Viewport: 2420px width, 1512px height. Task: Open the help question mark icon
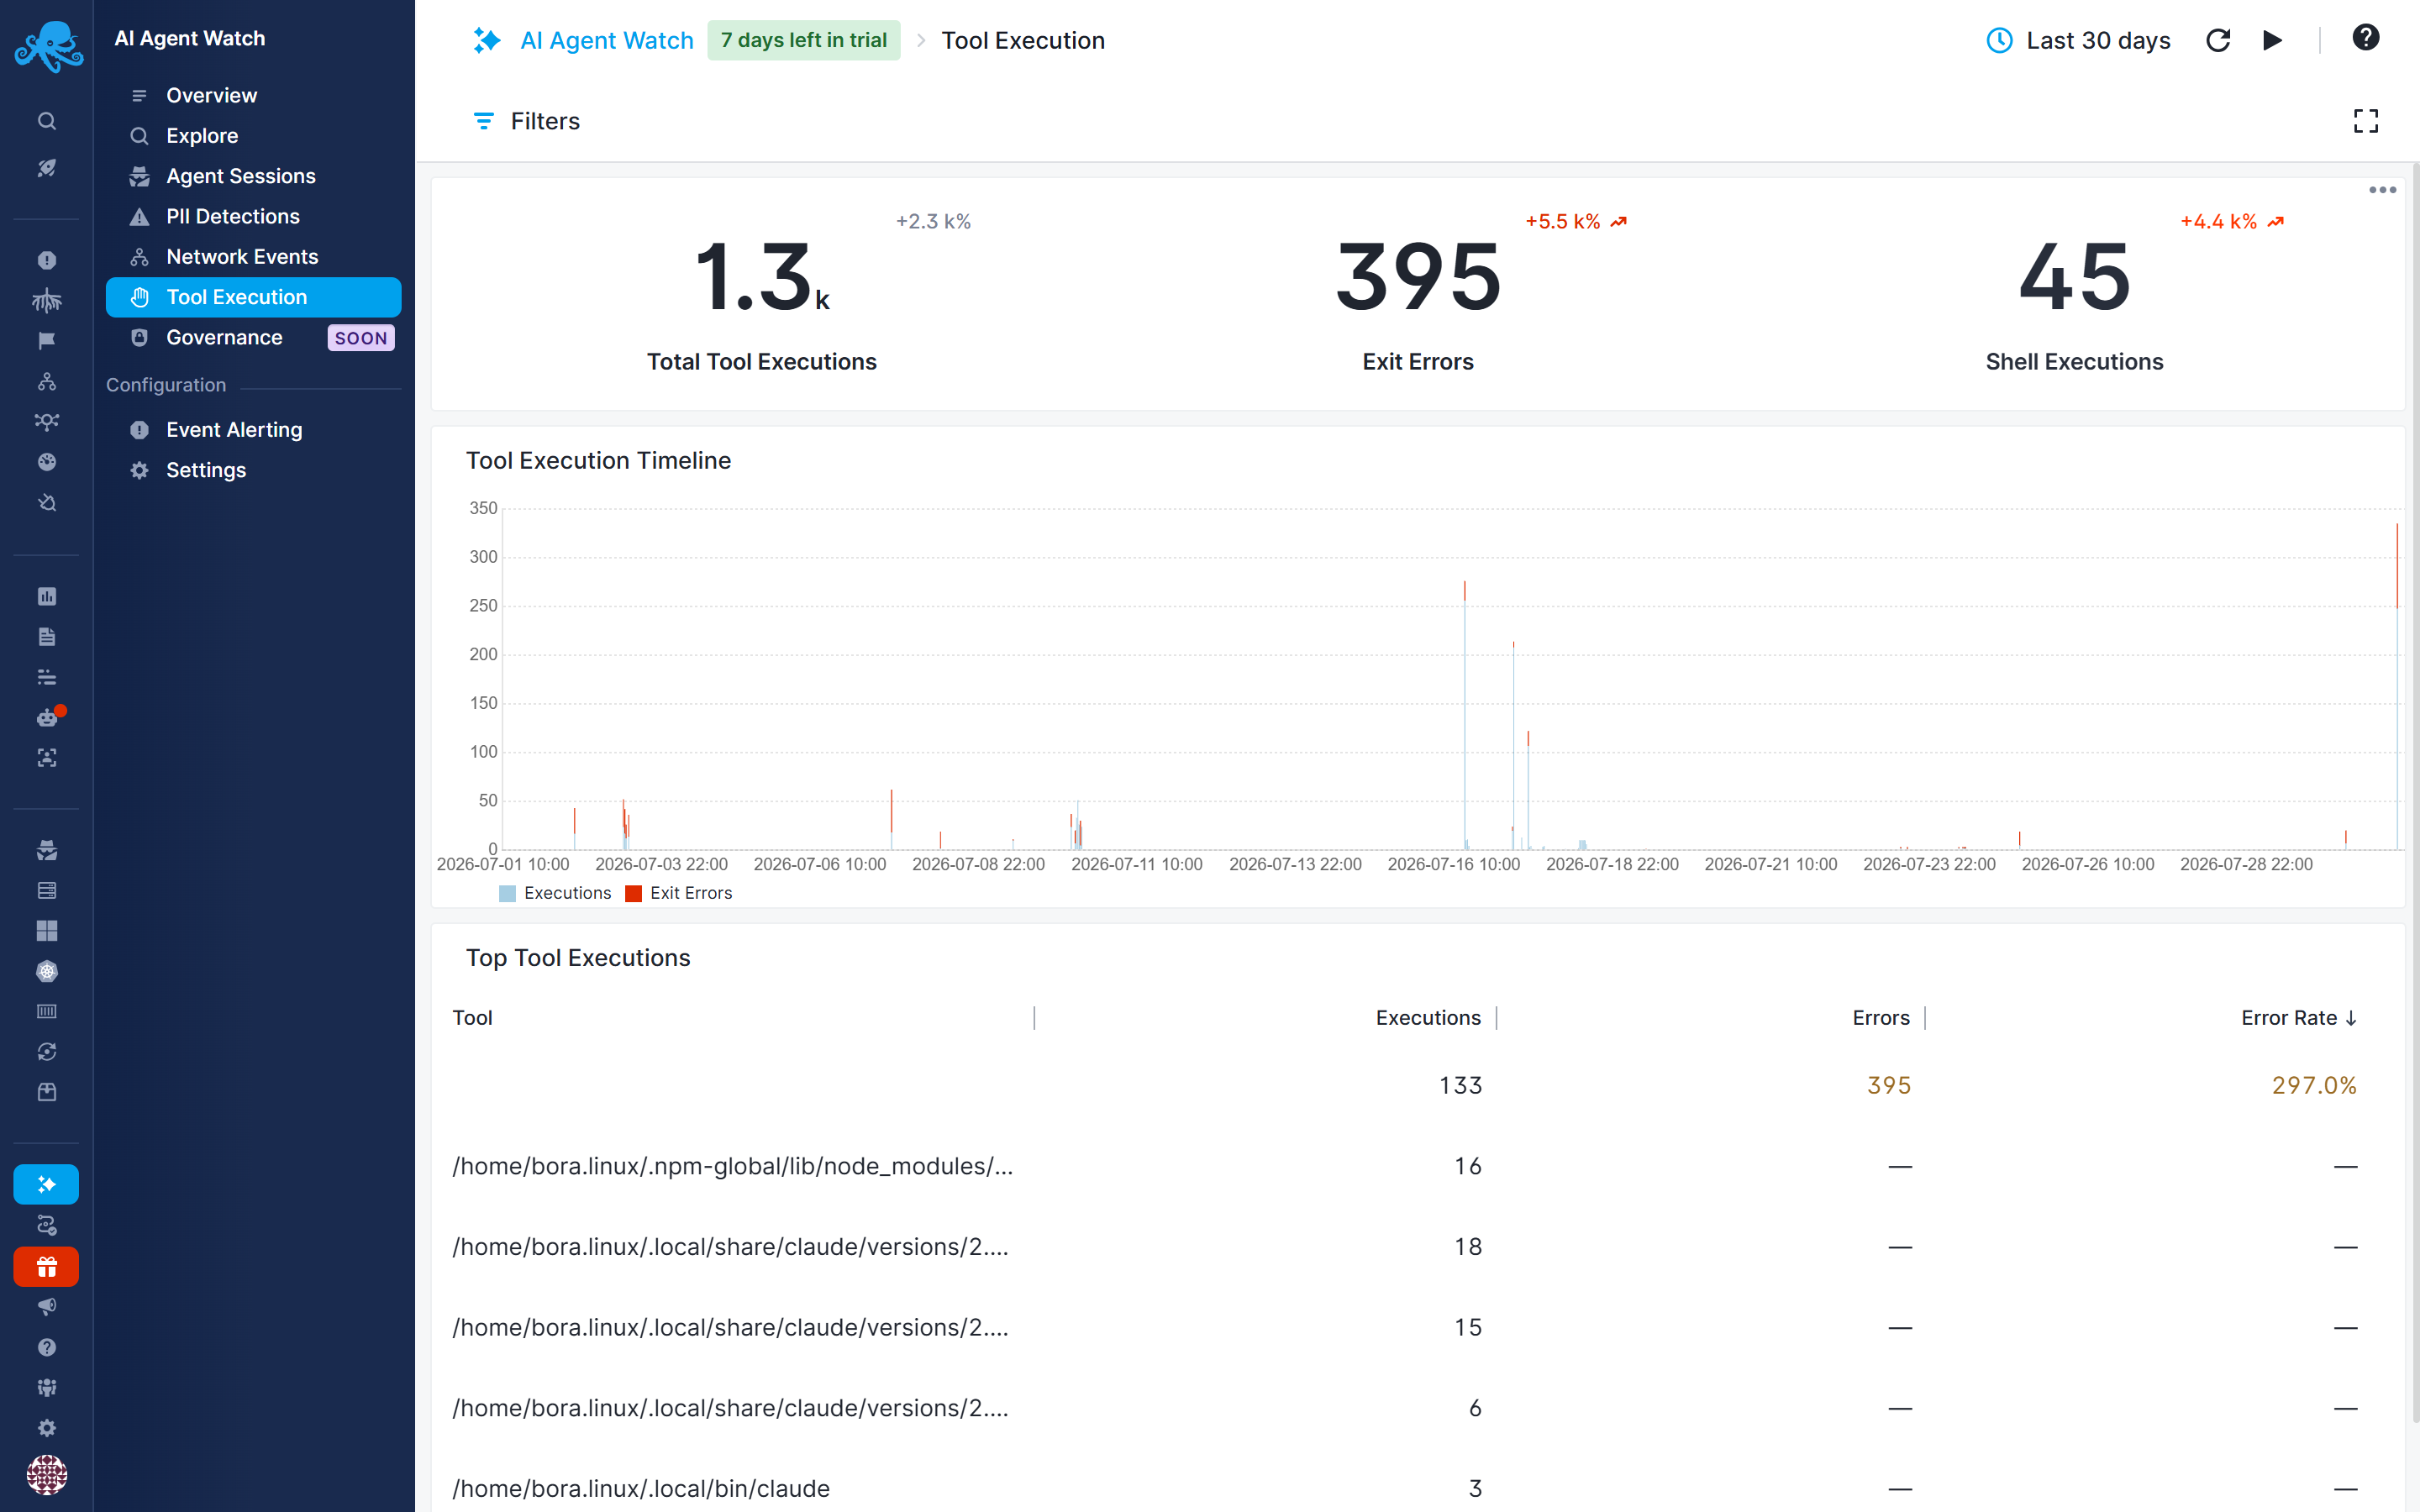tap(2365, 38)
